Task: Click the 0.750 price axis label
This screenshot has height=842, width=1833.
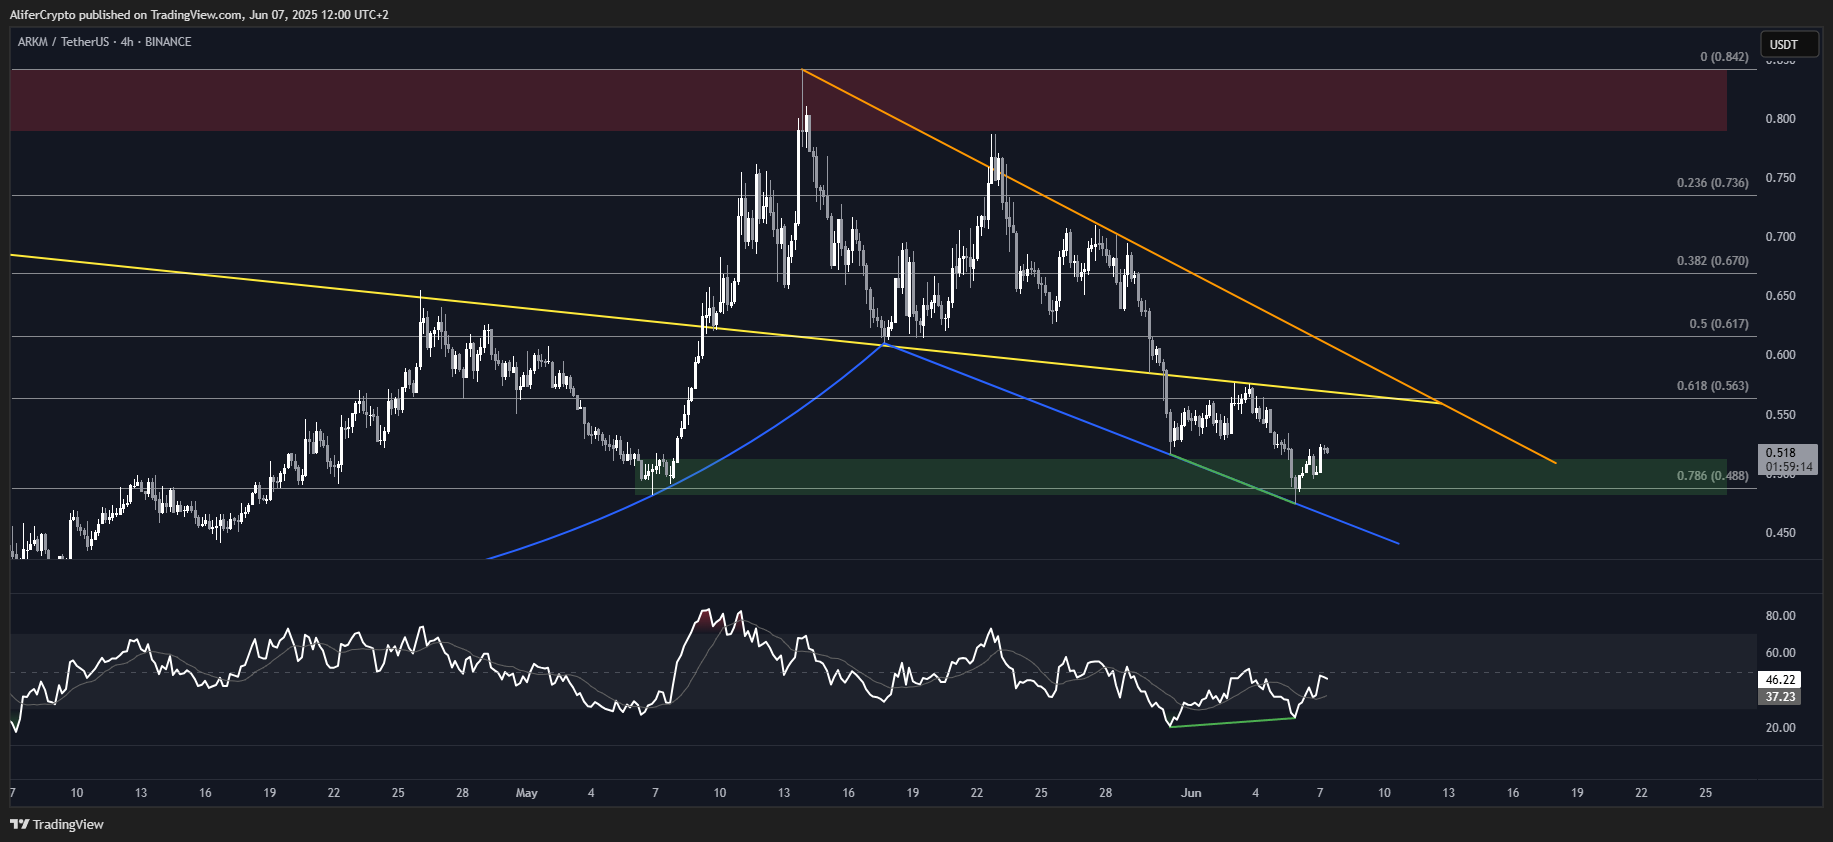Action: [x=1780, y=178]
